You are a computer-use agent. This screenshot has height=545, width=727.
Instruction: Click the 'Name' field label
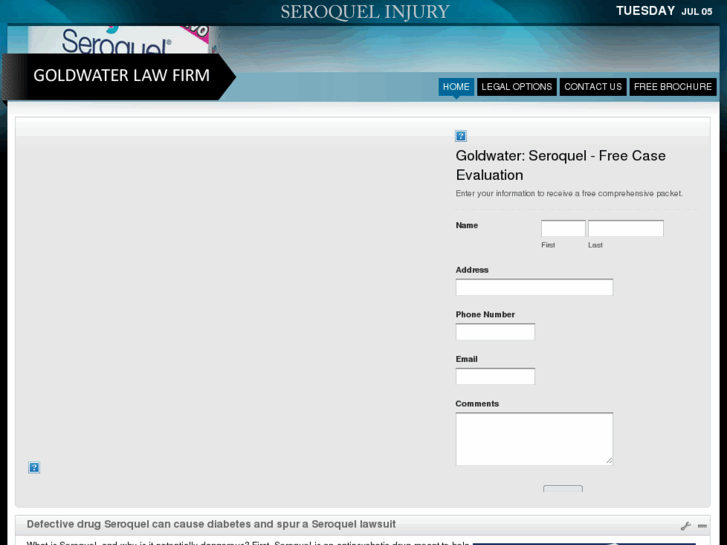tap(466, 225)
